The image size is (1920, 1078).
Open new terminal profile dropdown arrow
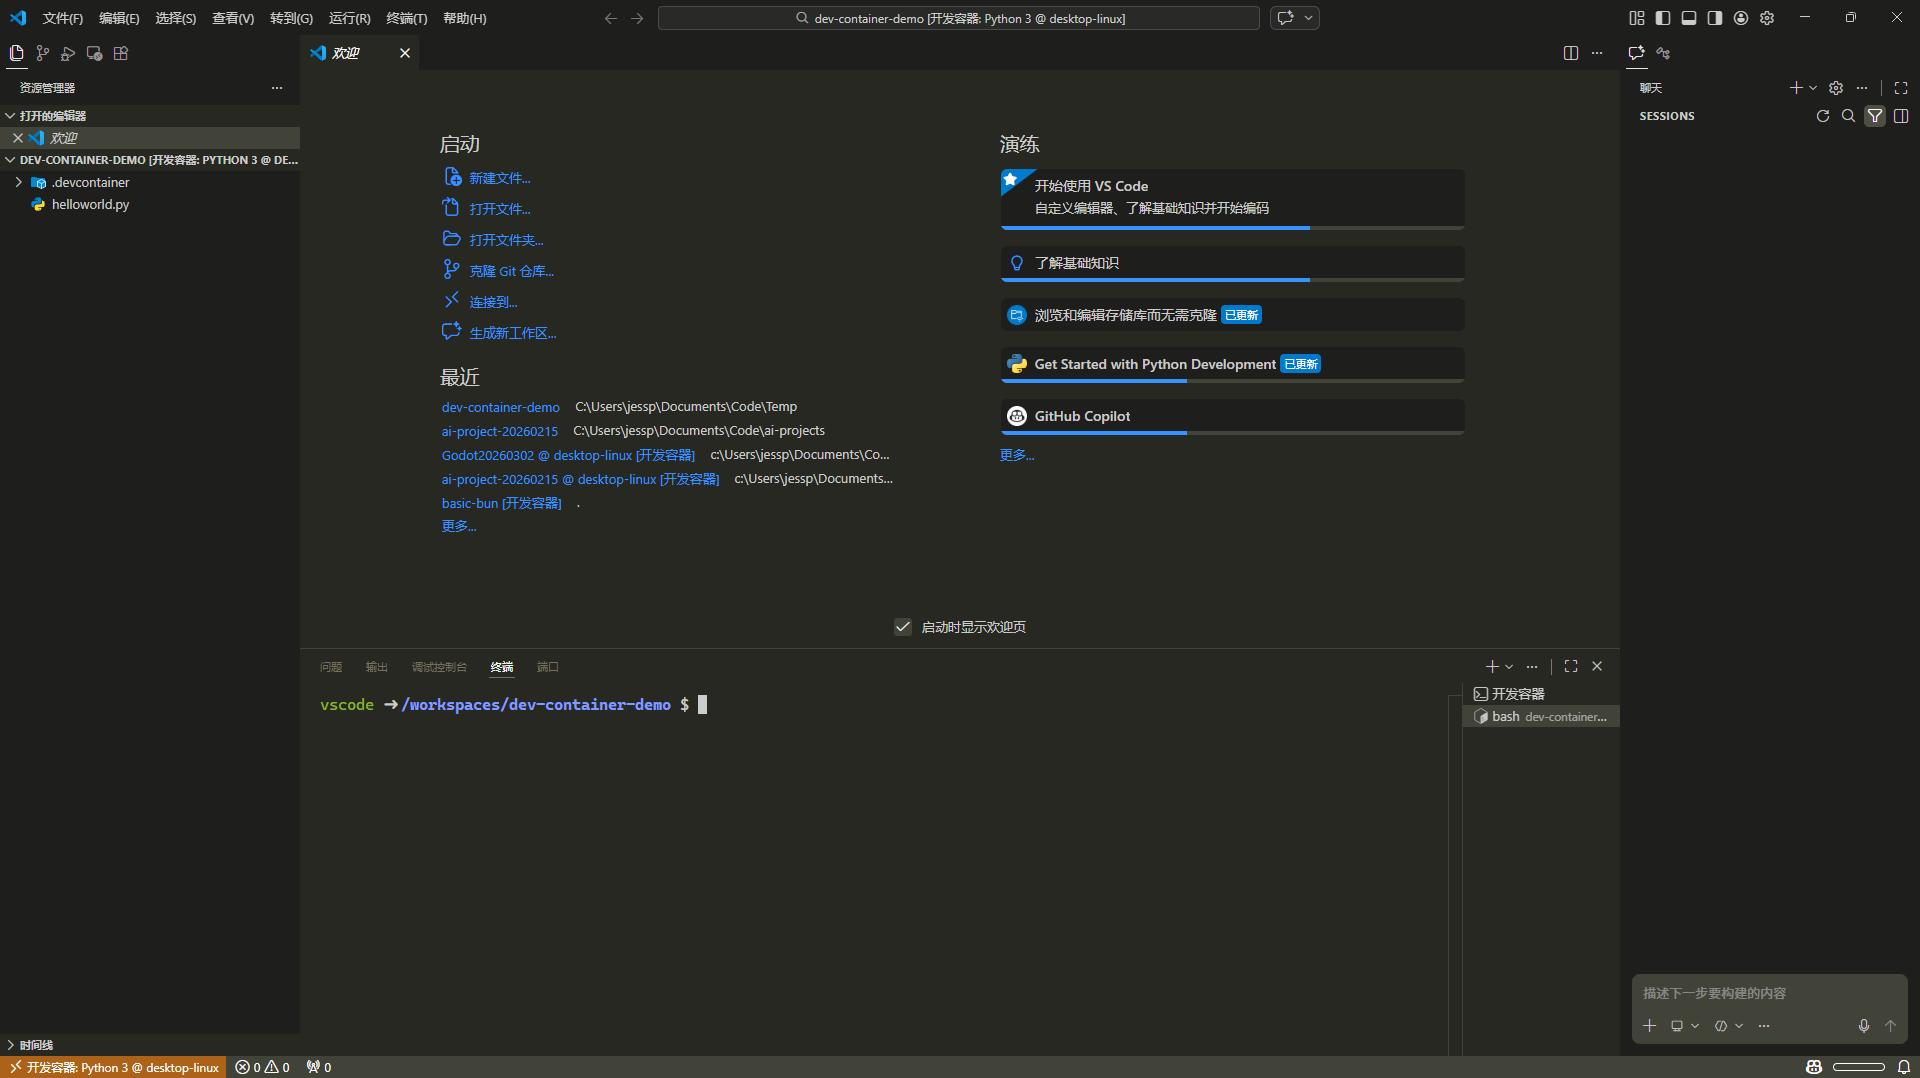(x=1509, y=666)
